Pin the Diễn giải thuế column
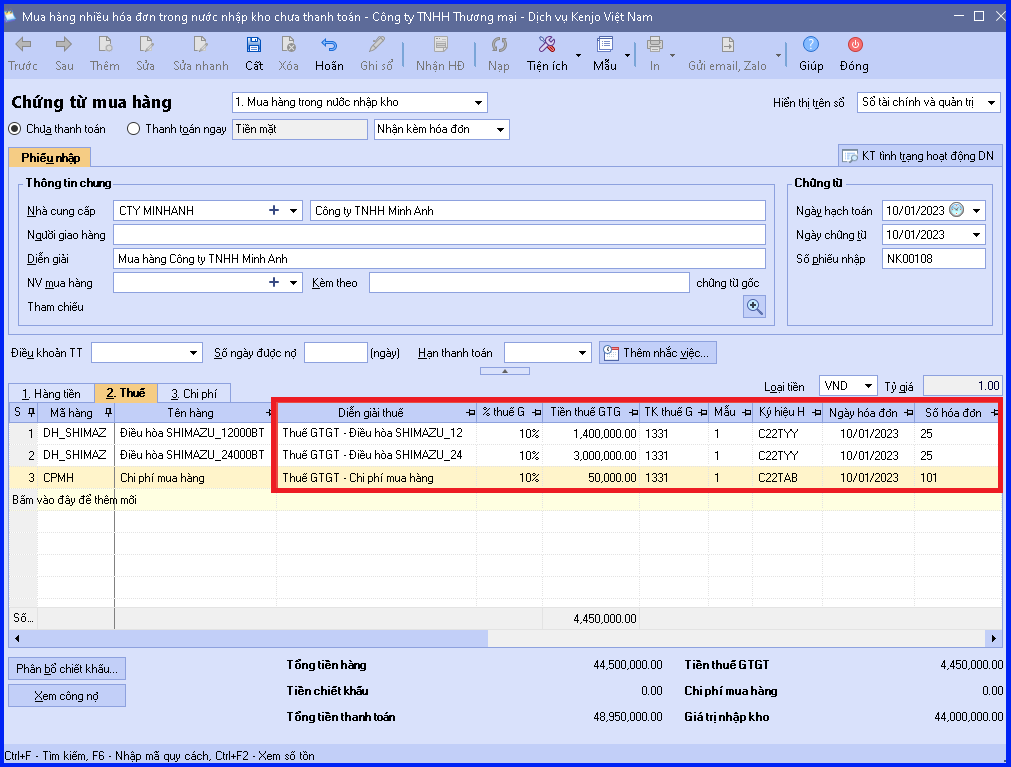This screenshot has height=767, width=1011. [471, 413]
